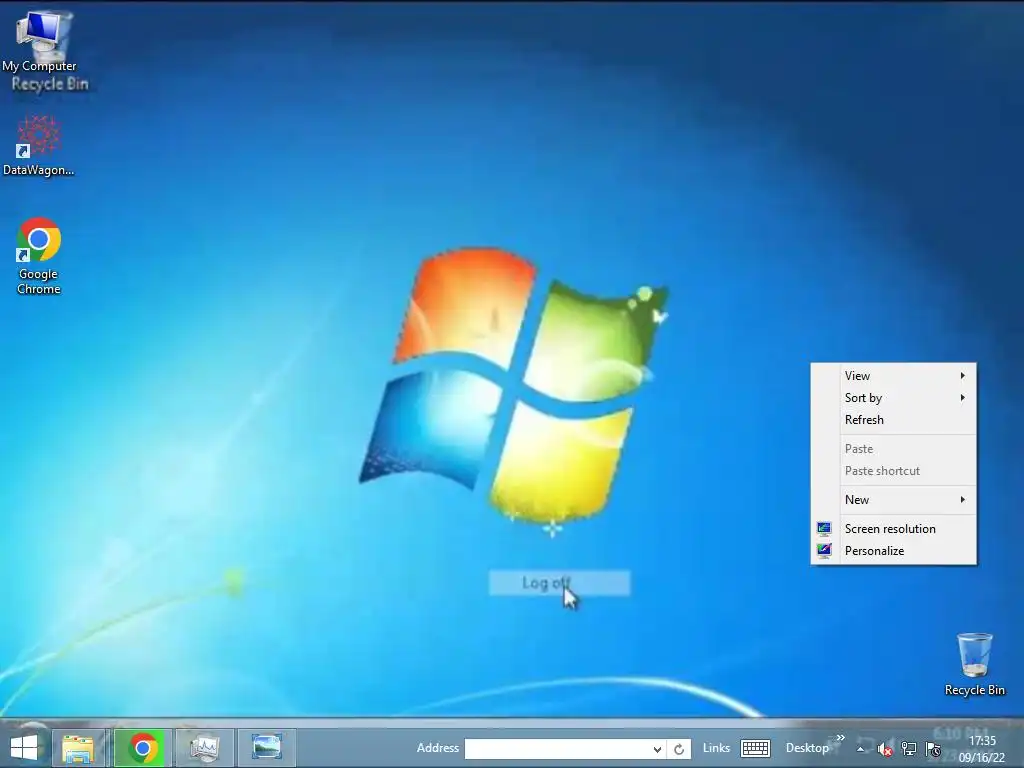Show hidden tray icons arrow
This screenshot has height=768, width=1024.
pyautogui.click(x=861, y=749)
